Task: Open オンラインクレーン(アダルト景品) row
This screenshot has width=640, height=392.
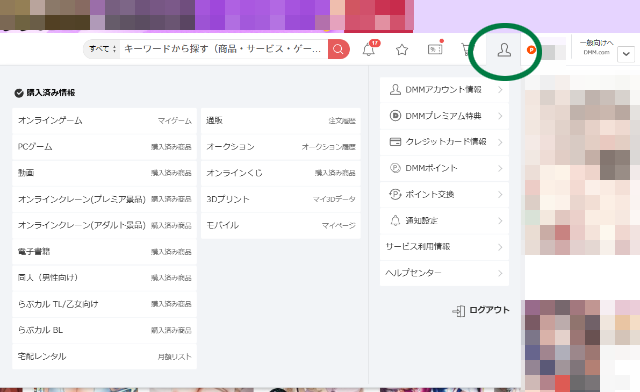Action: pyautogui.click(x=104, y=225)
